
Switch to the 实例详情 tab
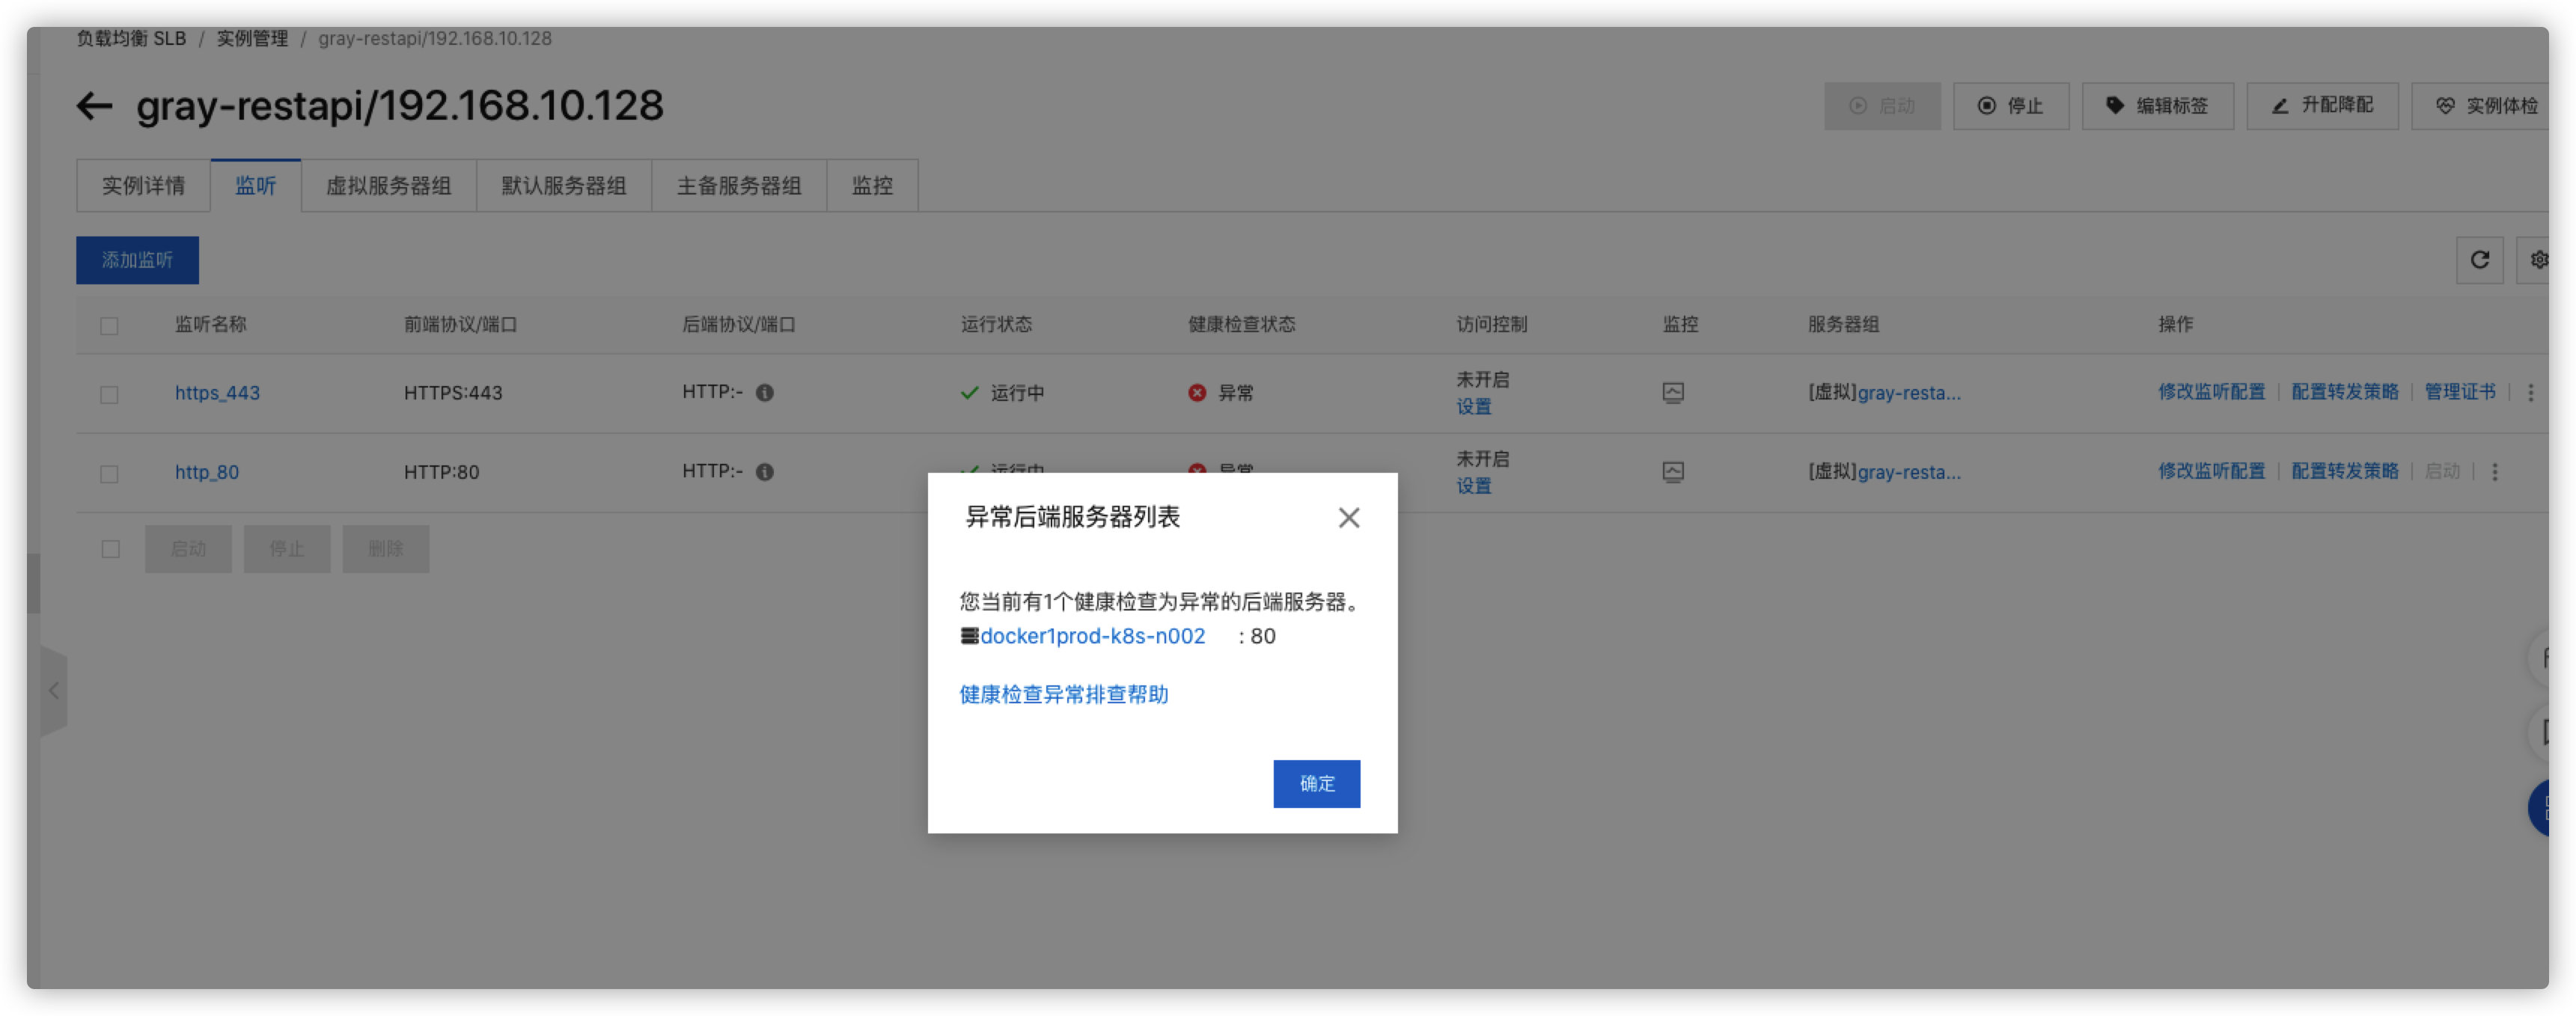(142, 185)
